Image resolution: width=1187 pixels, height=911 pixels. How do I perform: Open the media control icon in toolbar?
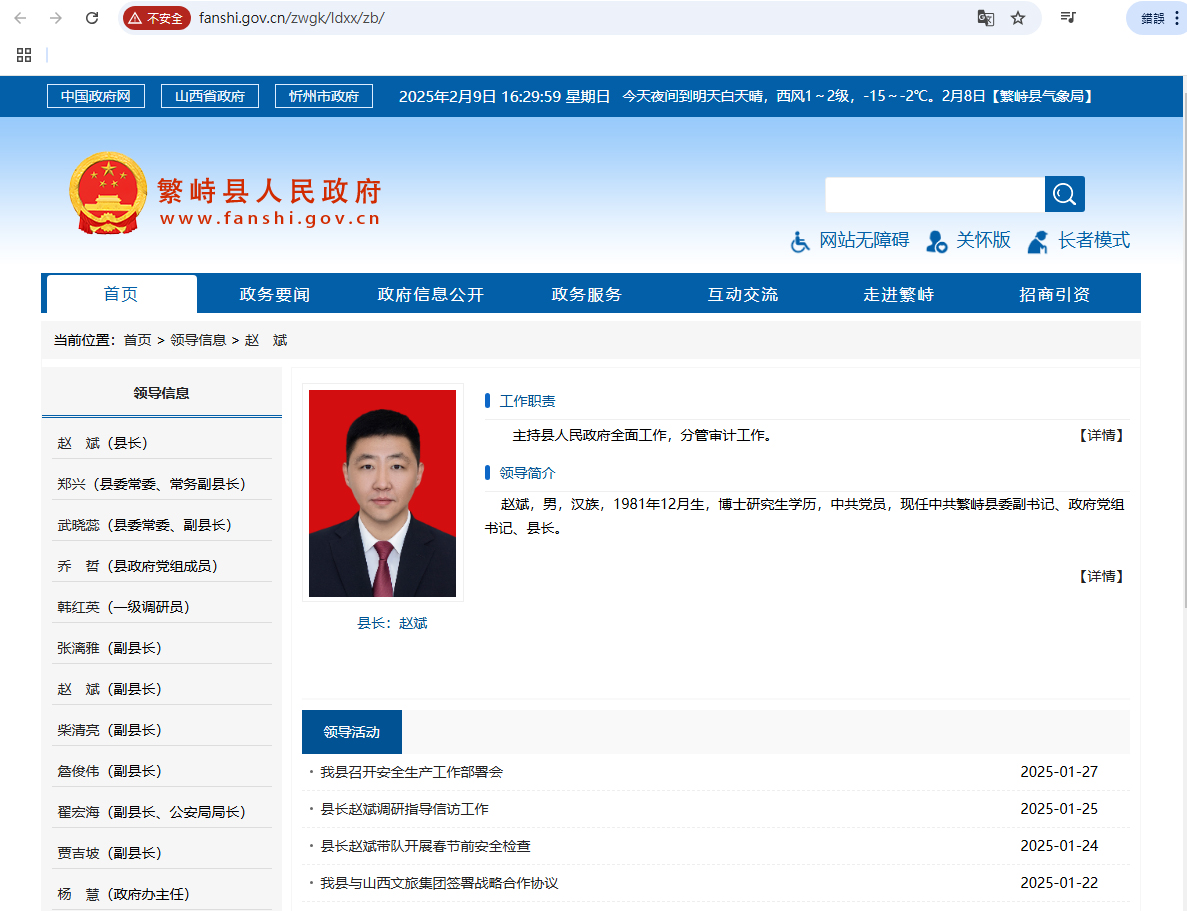coord(1068,18)
